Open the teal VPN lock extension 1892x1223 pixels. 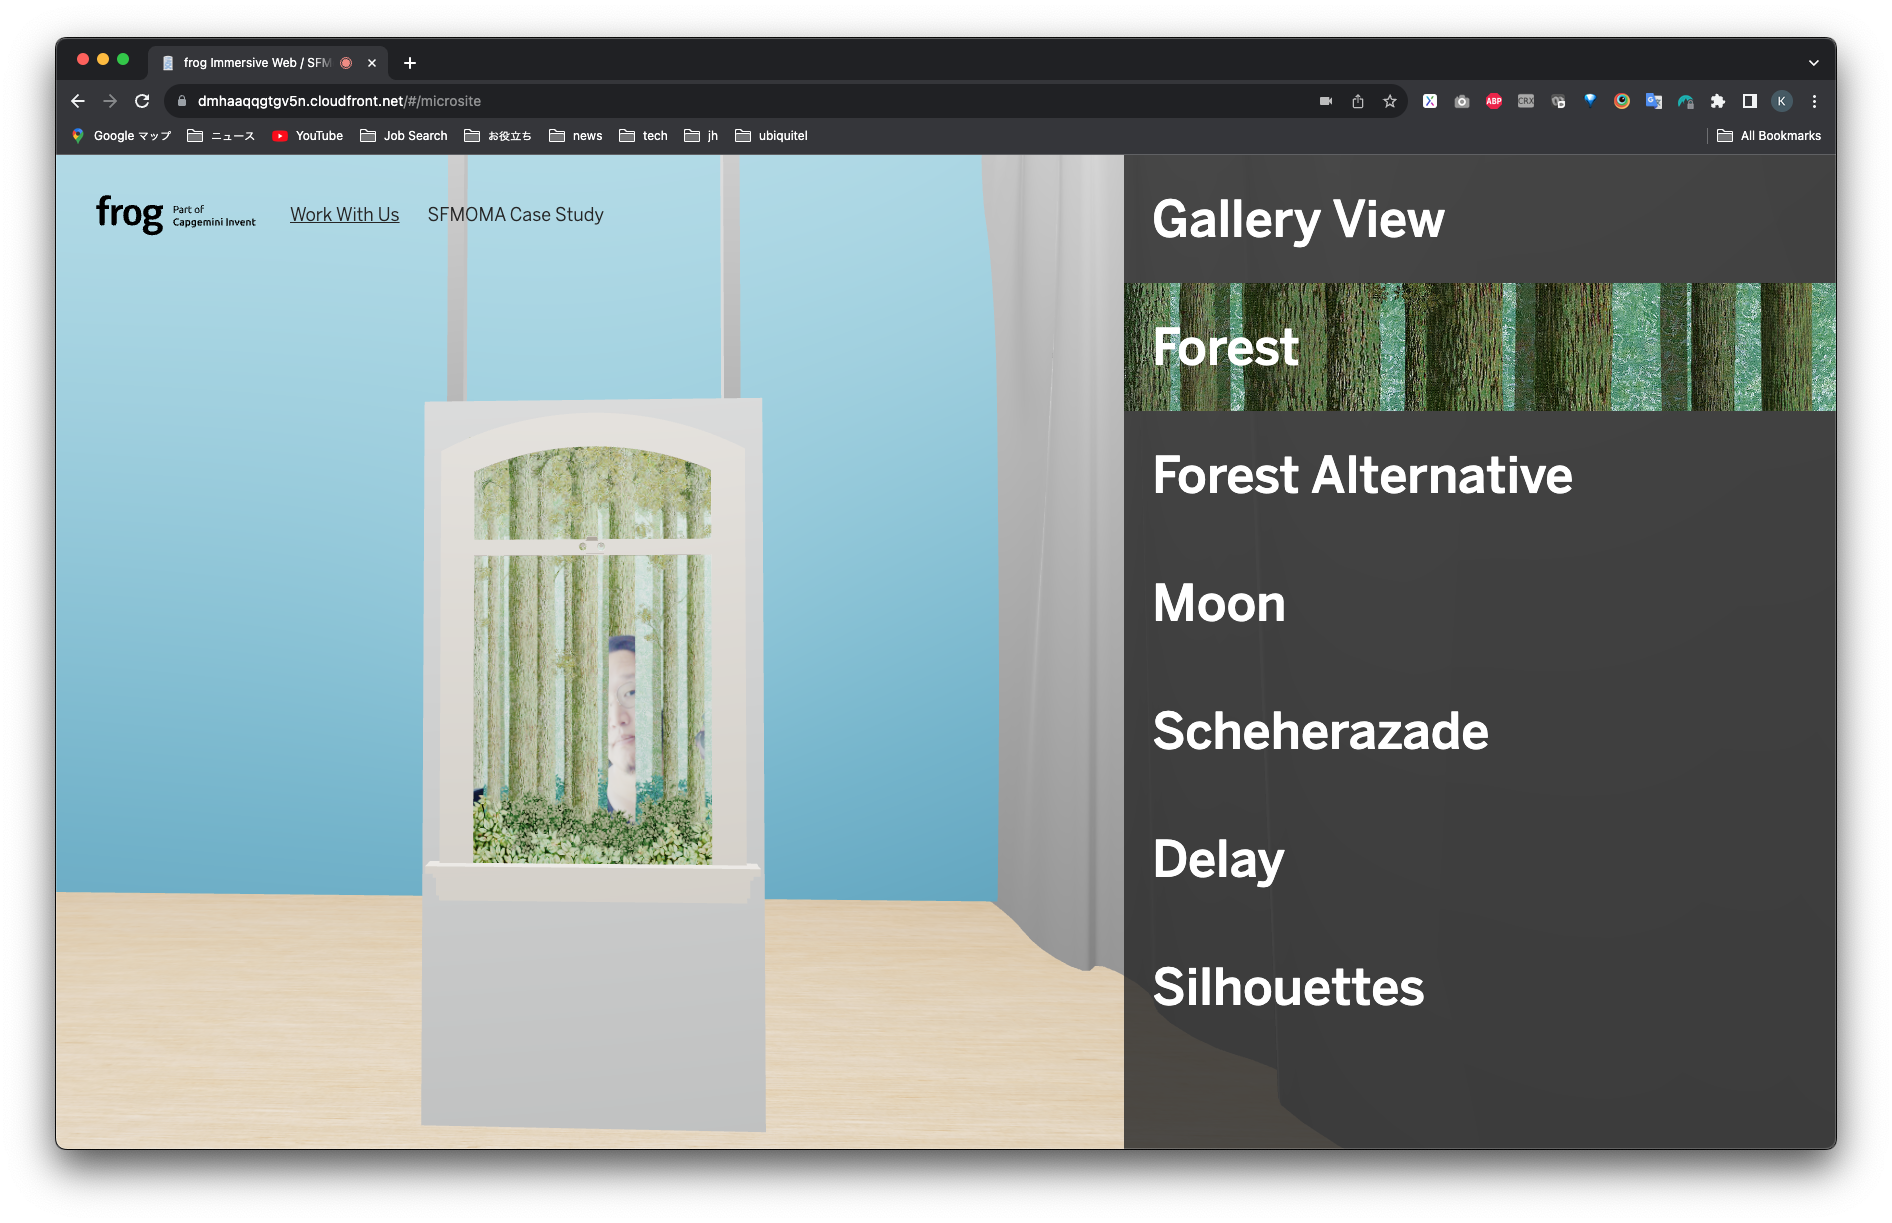tap(1686, 101)
